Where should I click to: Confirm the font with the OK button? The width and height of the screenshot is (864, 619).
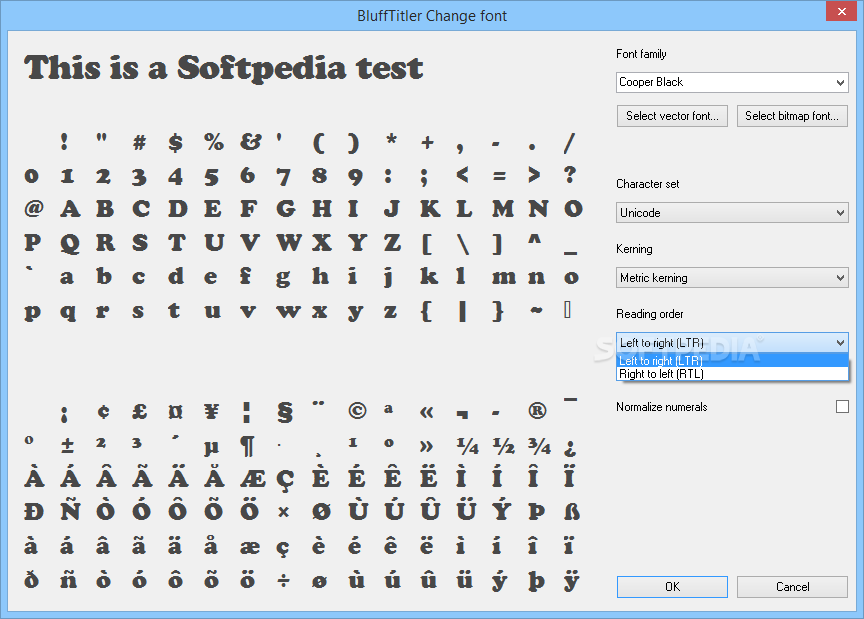coord(672,587)
